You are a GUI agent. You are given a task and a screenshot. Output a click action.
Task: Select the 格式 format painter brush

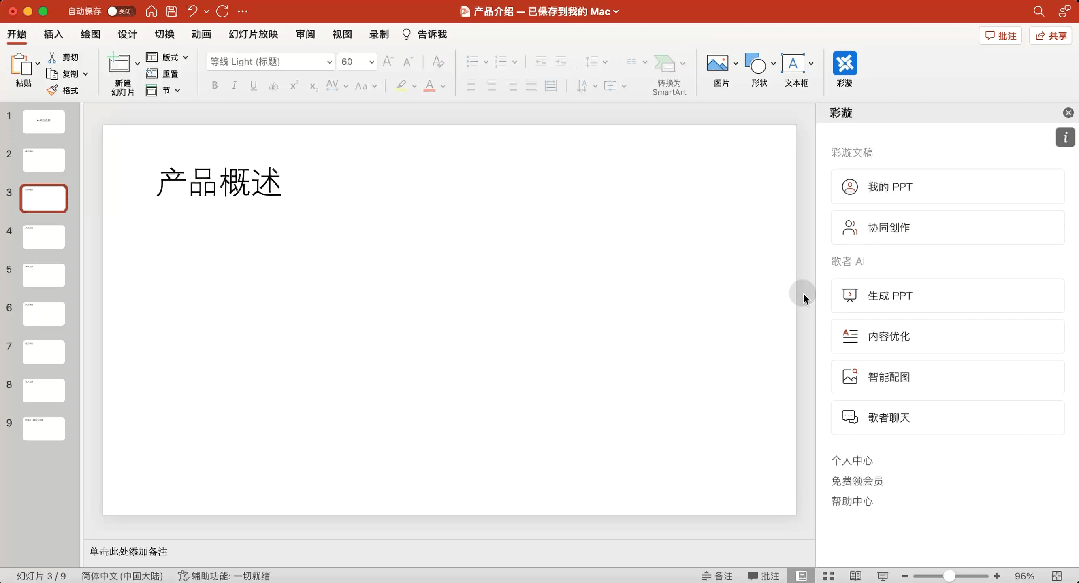click(52, 90)
